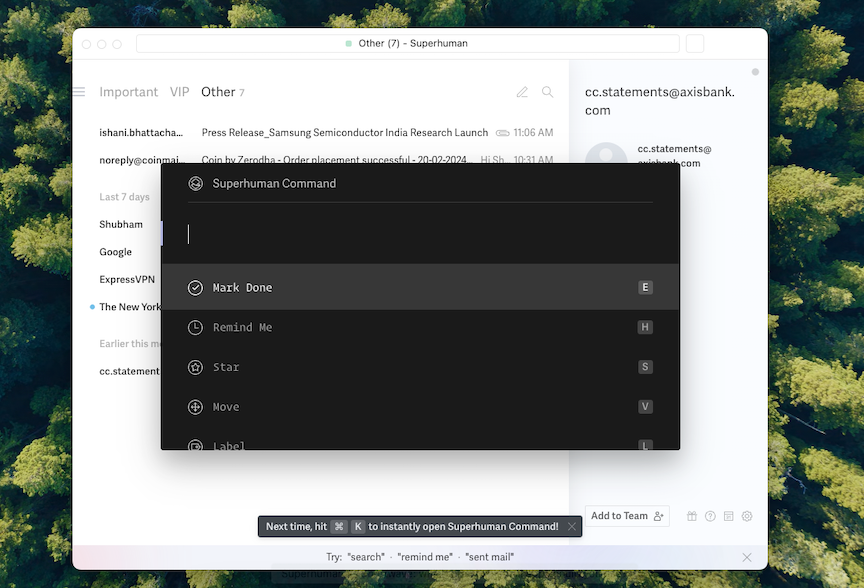The image size is (864, 588).
Task: Click cc.statements@axisbank.com sidebar heading
Action: click(660, 101)
